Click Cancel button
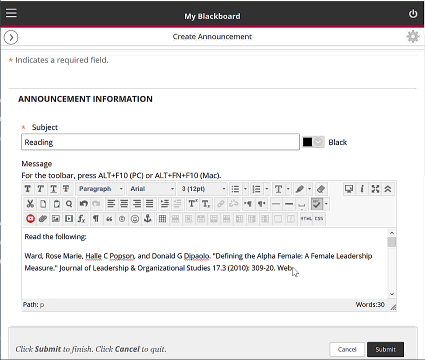Screen dimensions: 425x360 tap(347, 349)
